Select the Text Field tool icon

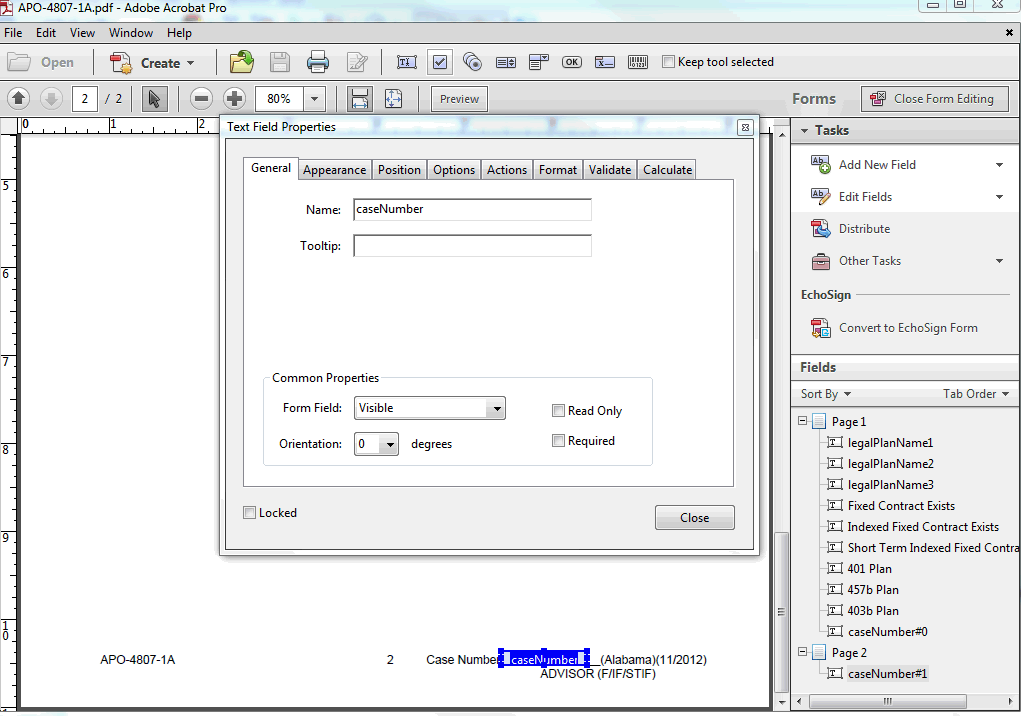coord(407,62)
